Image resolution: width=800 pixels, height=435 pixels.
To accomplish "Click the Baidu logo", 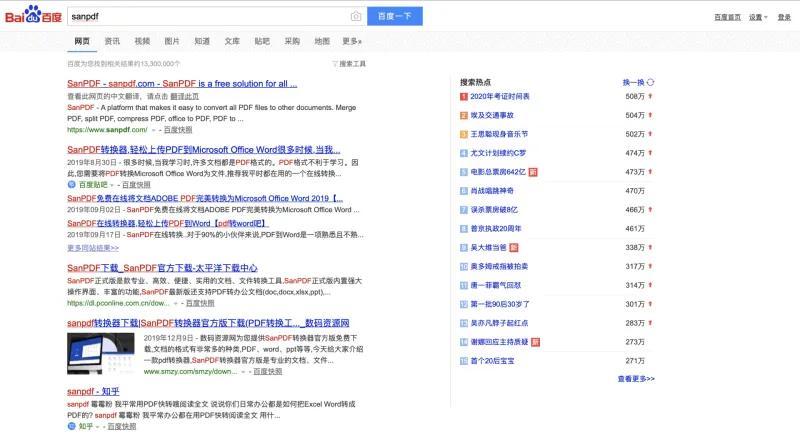I will pyautogui.click(x=33, y=15).
